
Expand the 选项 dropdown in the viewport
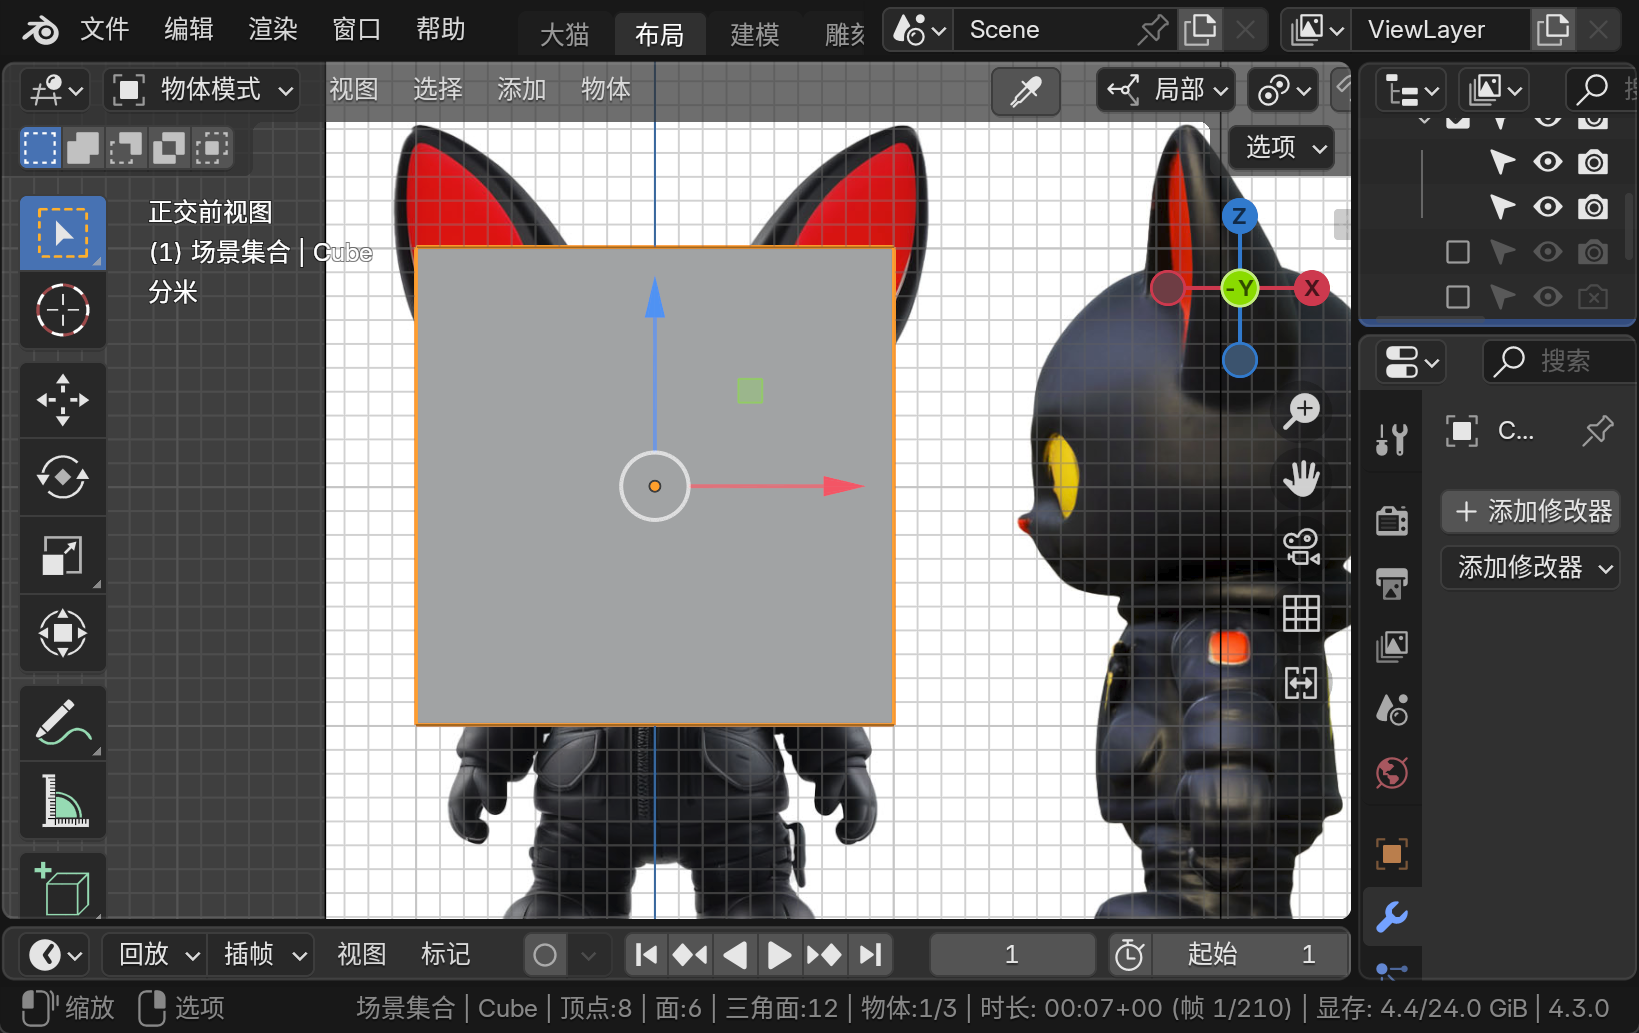[x=1281, y=147]
